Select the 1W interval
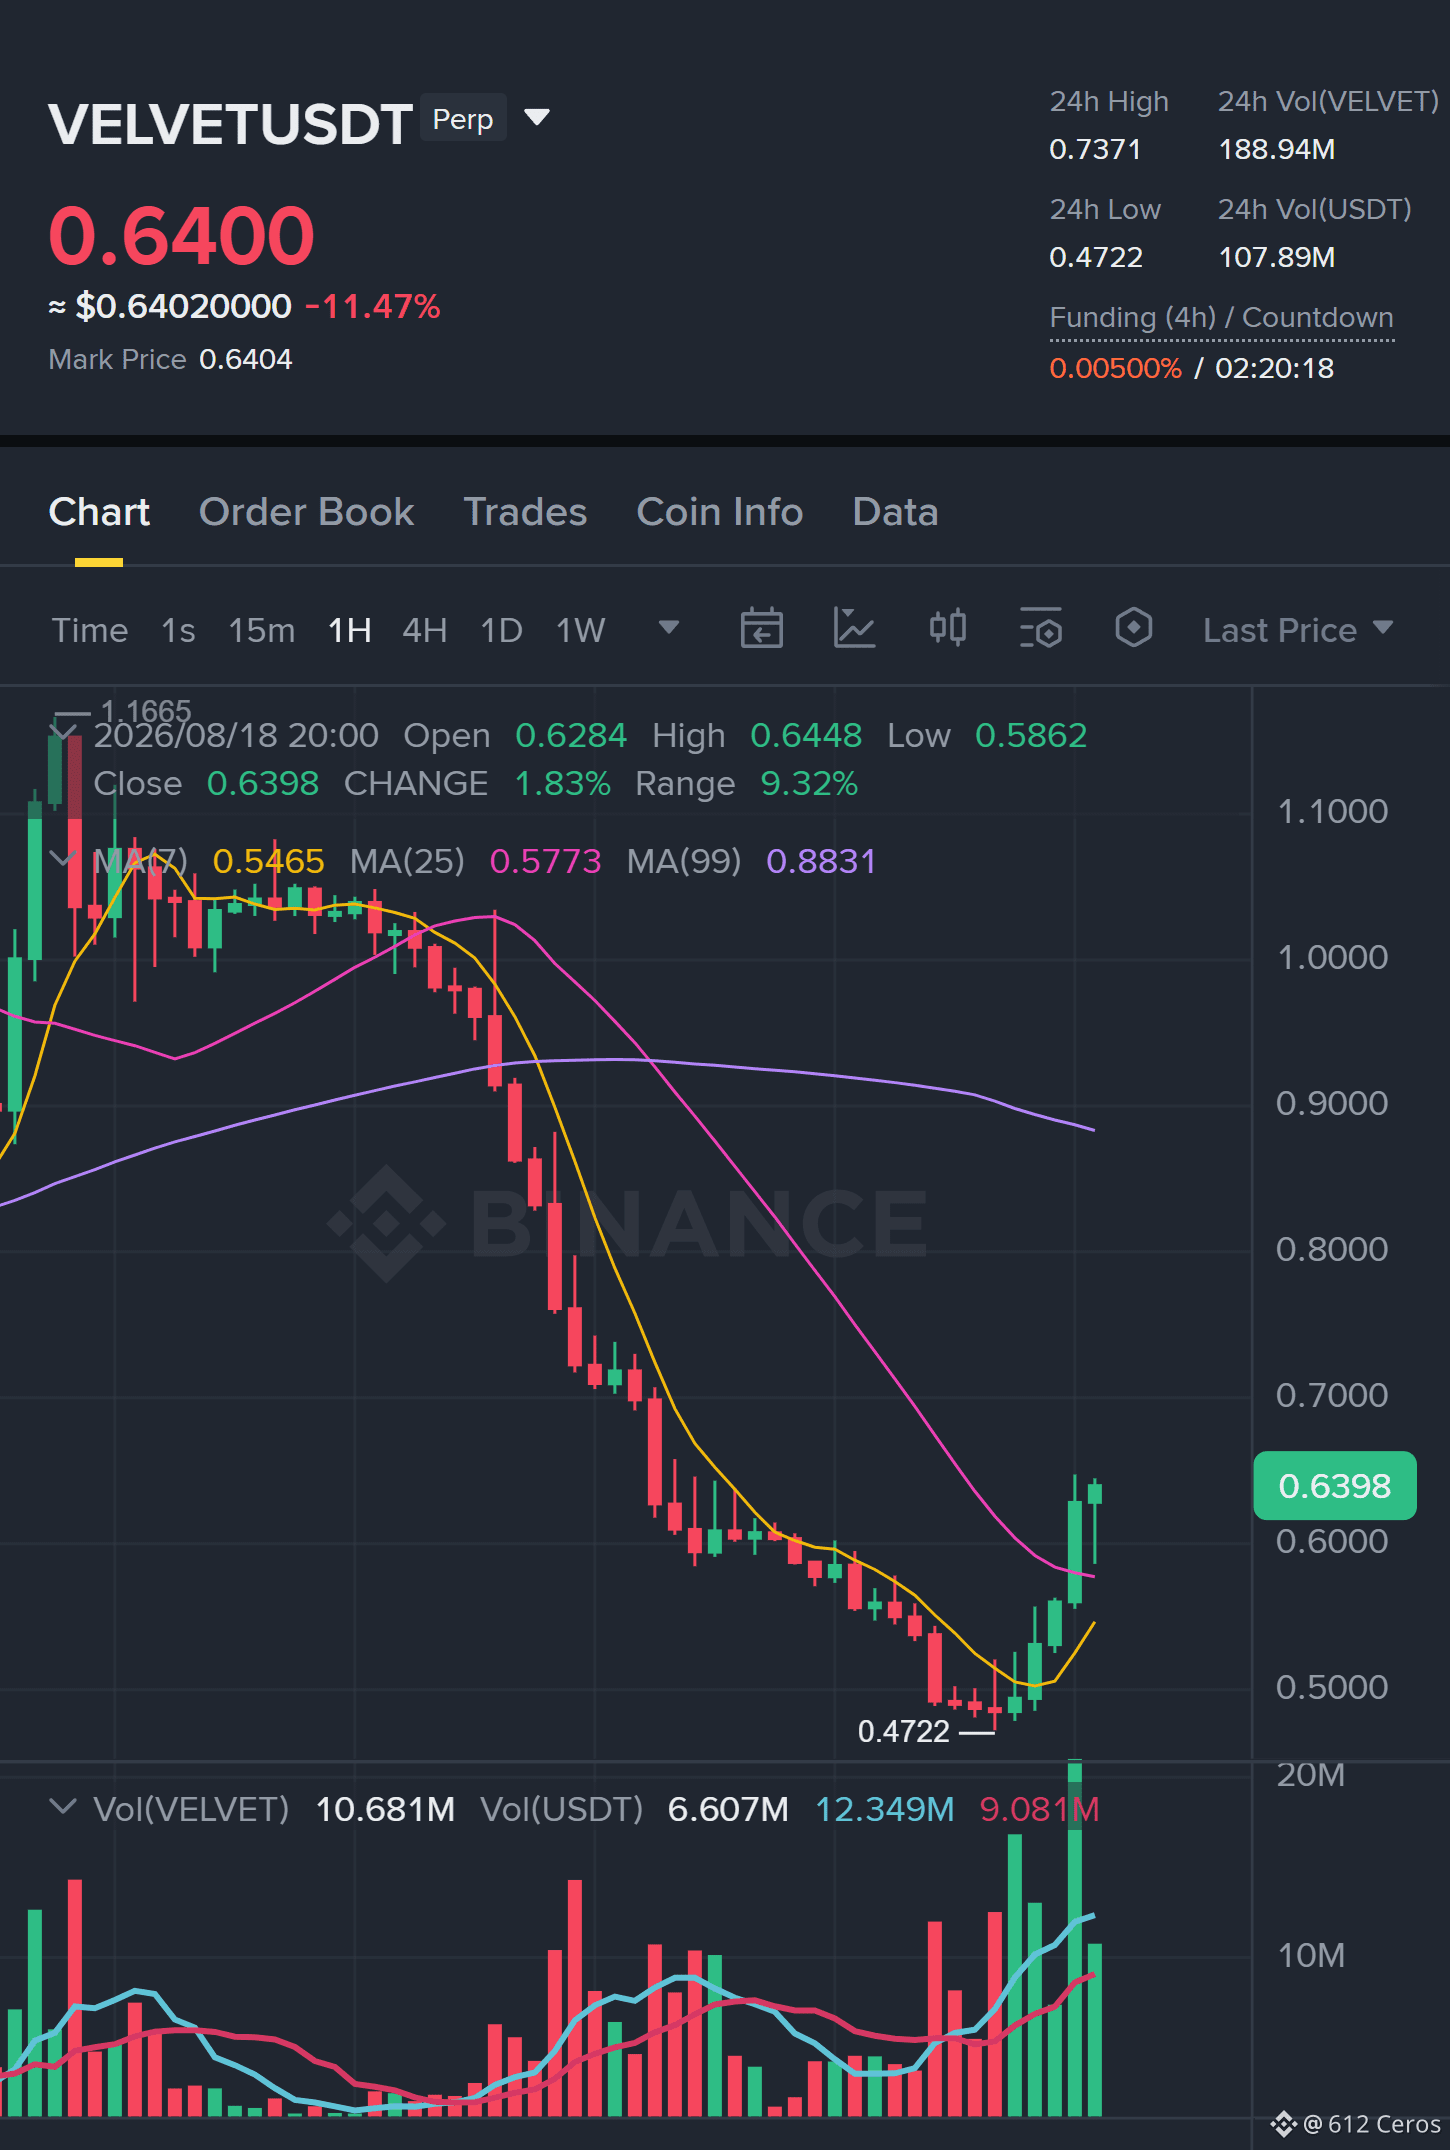 pos(581,630)
